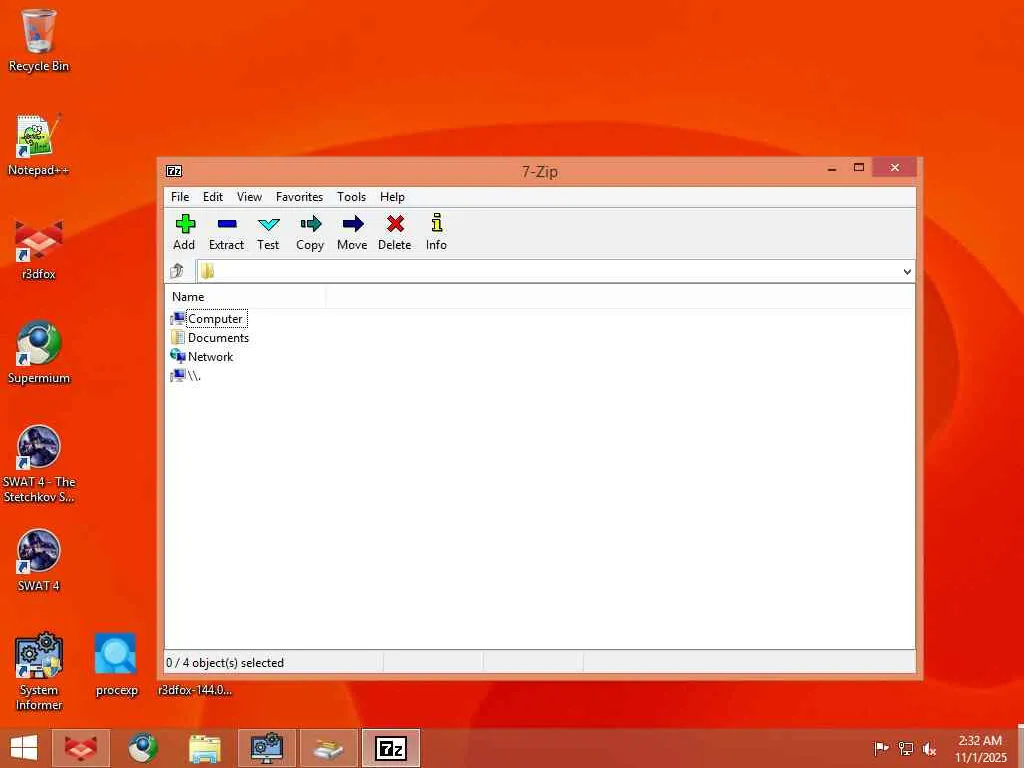Maximize the 7-Zip window
This screenshot has width=1024, height=768.
[859, 168]
